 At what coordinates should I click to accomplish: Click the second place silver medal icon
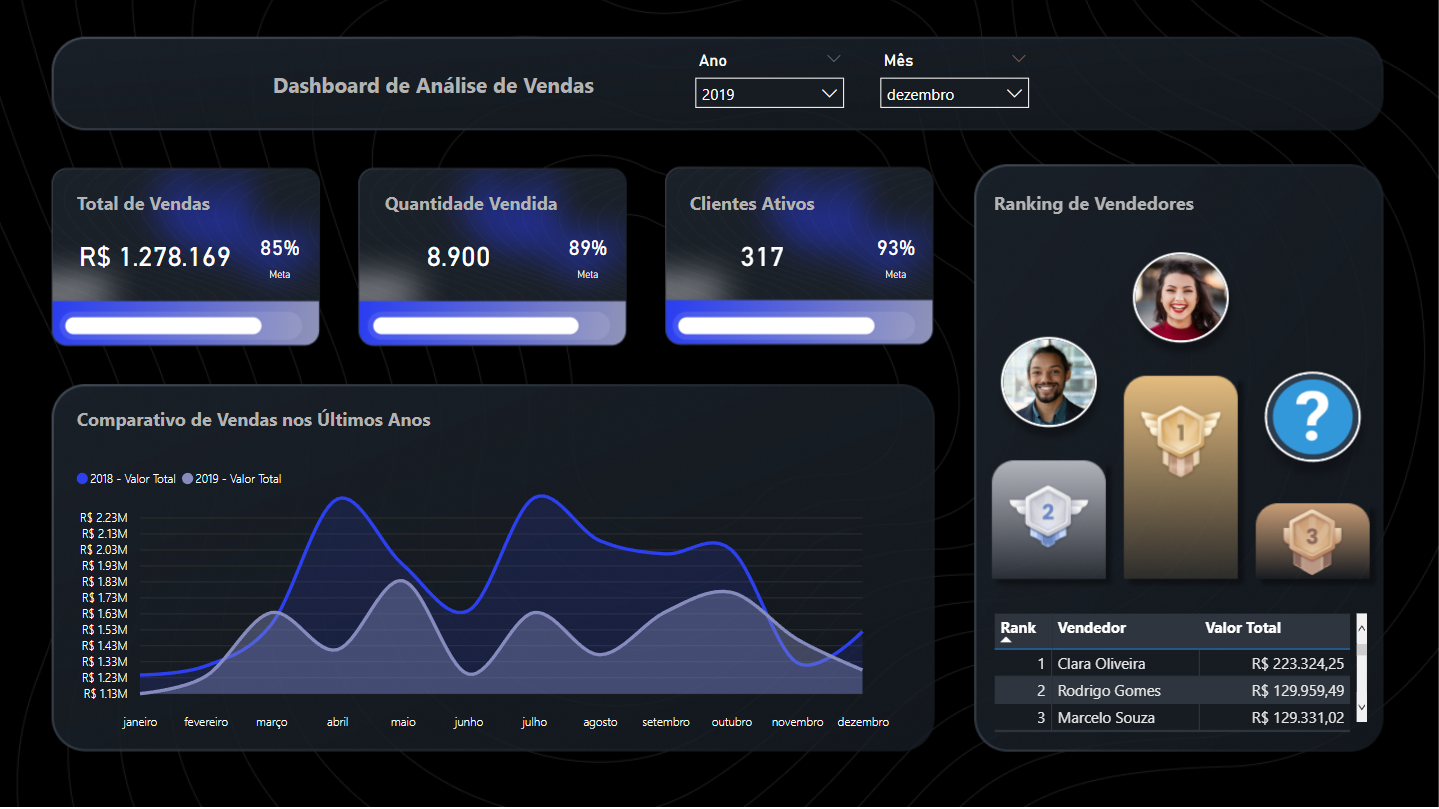(x=1048, y=517)
